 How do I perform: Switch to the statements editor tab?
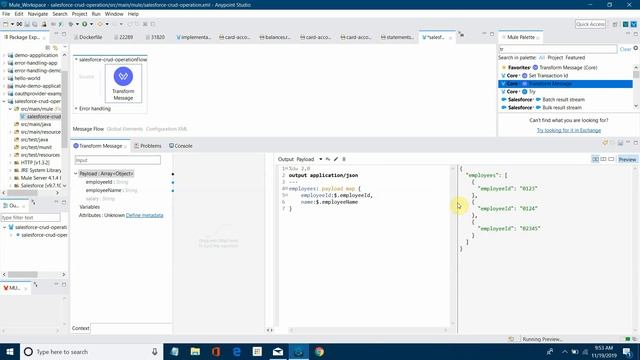[x=397, y=37]
